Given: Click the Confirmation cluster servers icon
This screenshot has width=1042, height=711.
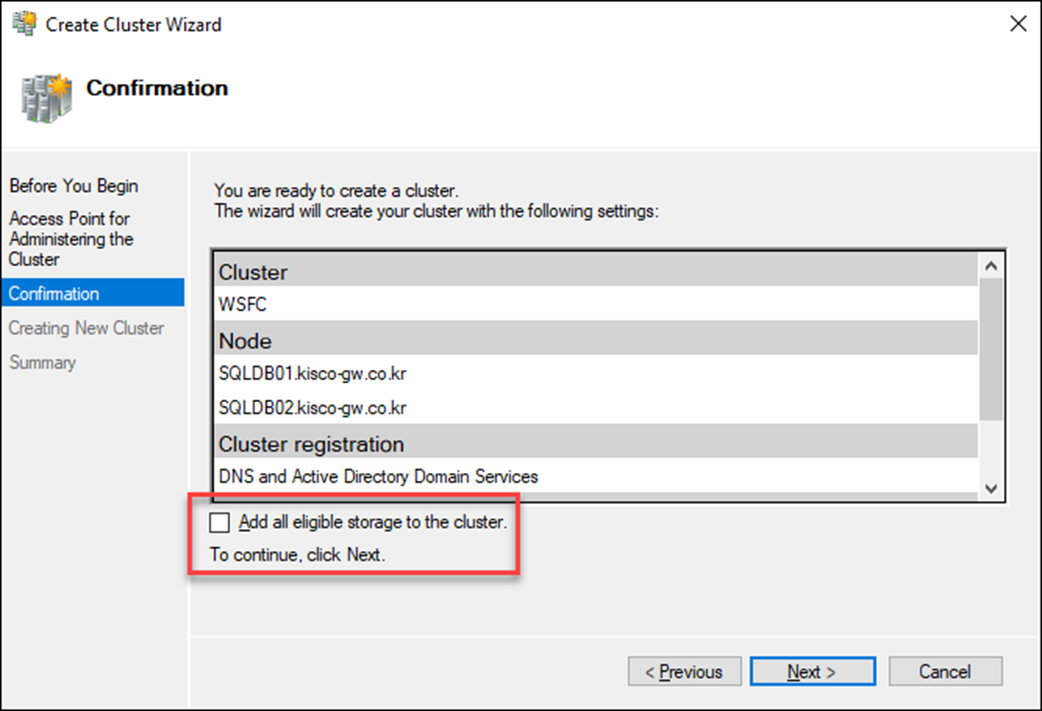Looking at the screenshot, I should 47,98.
